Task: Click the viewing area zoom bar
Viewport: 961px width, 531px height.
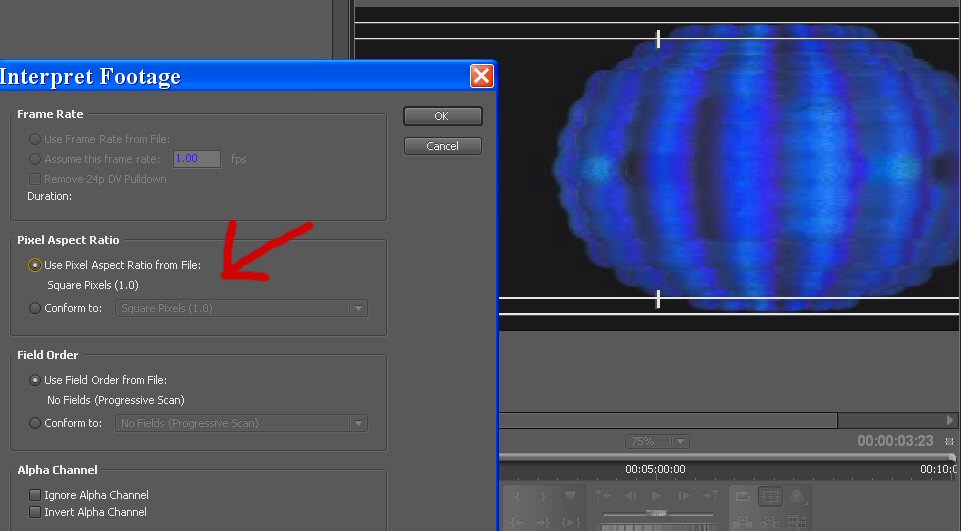Action: click(726, 457)
